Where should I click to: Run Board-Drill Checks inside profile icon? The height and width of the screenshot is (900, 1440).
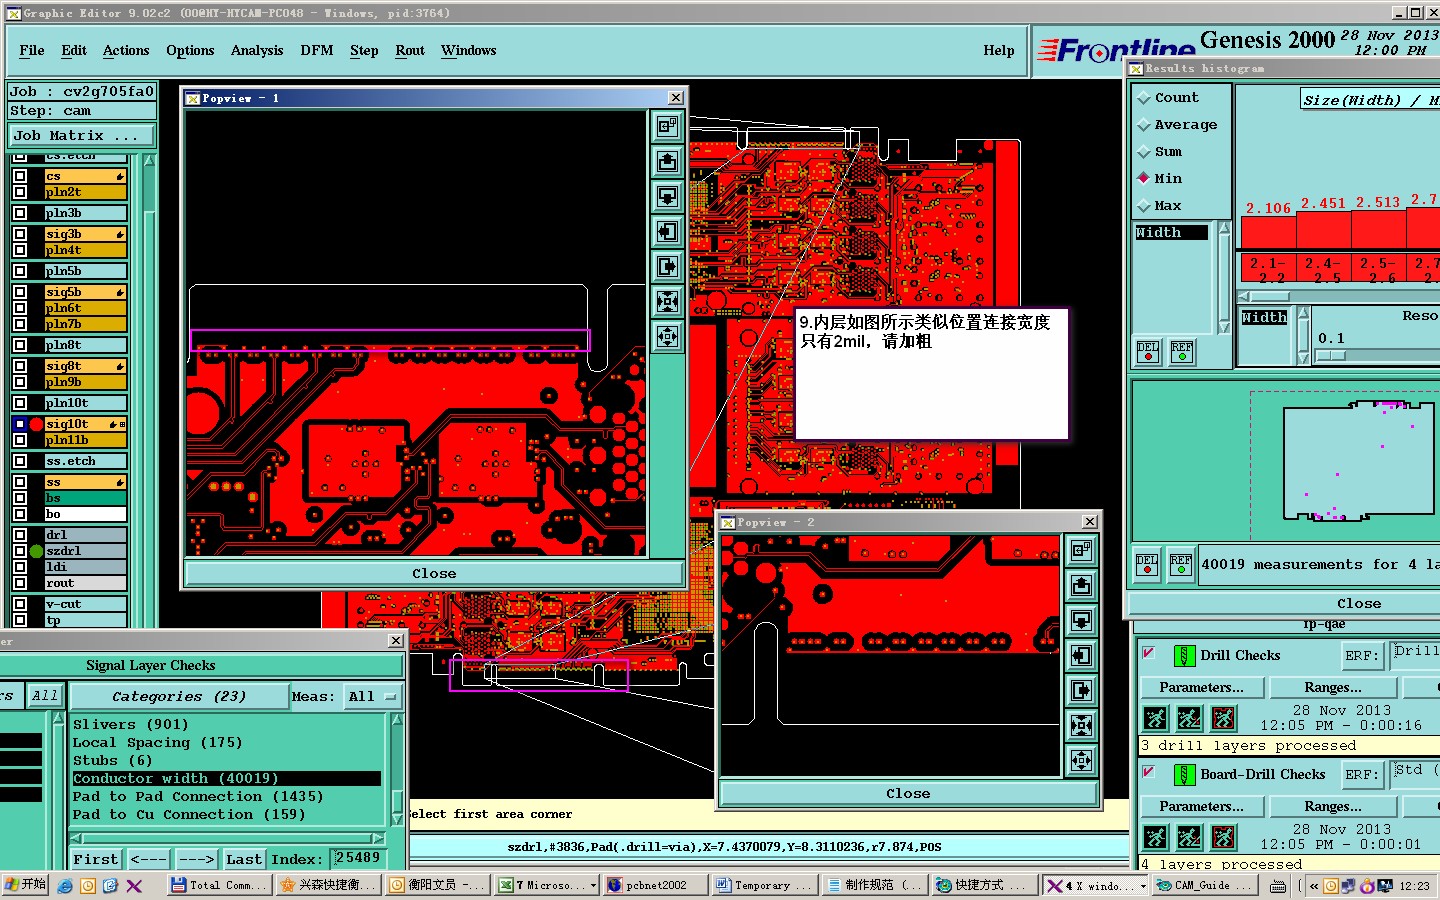tap(1223, 837)
